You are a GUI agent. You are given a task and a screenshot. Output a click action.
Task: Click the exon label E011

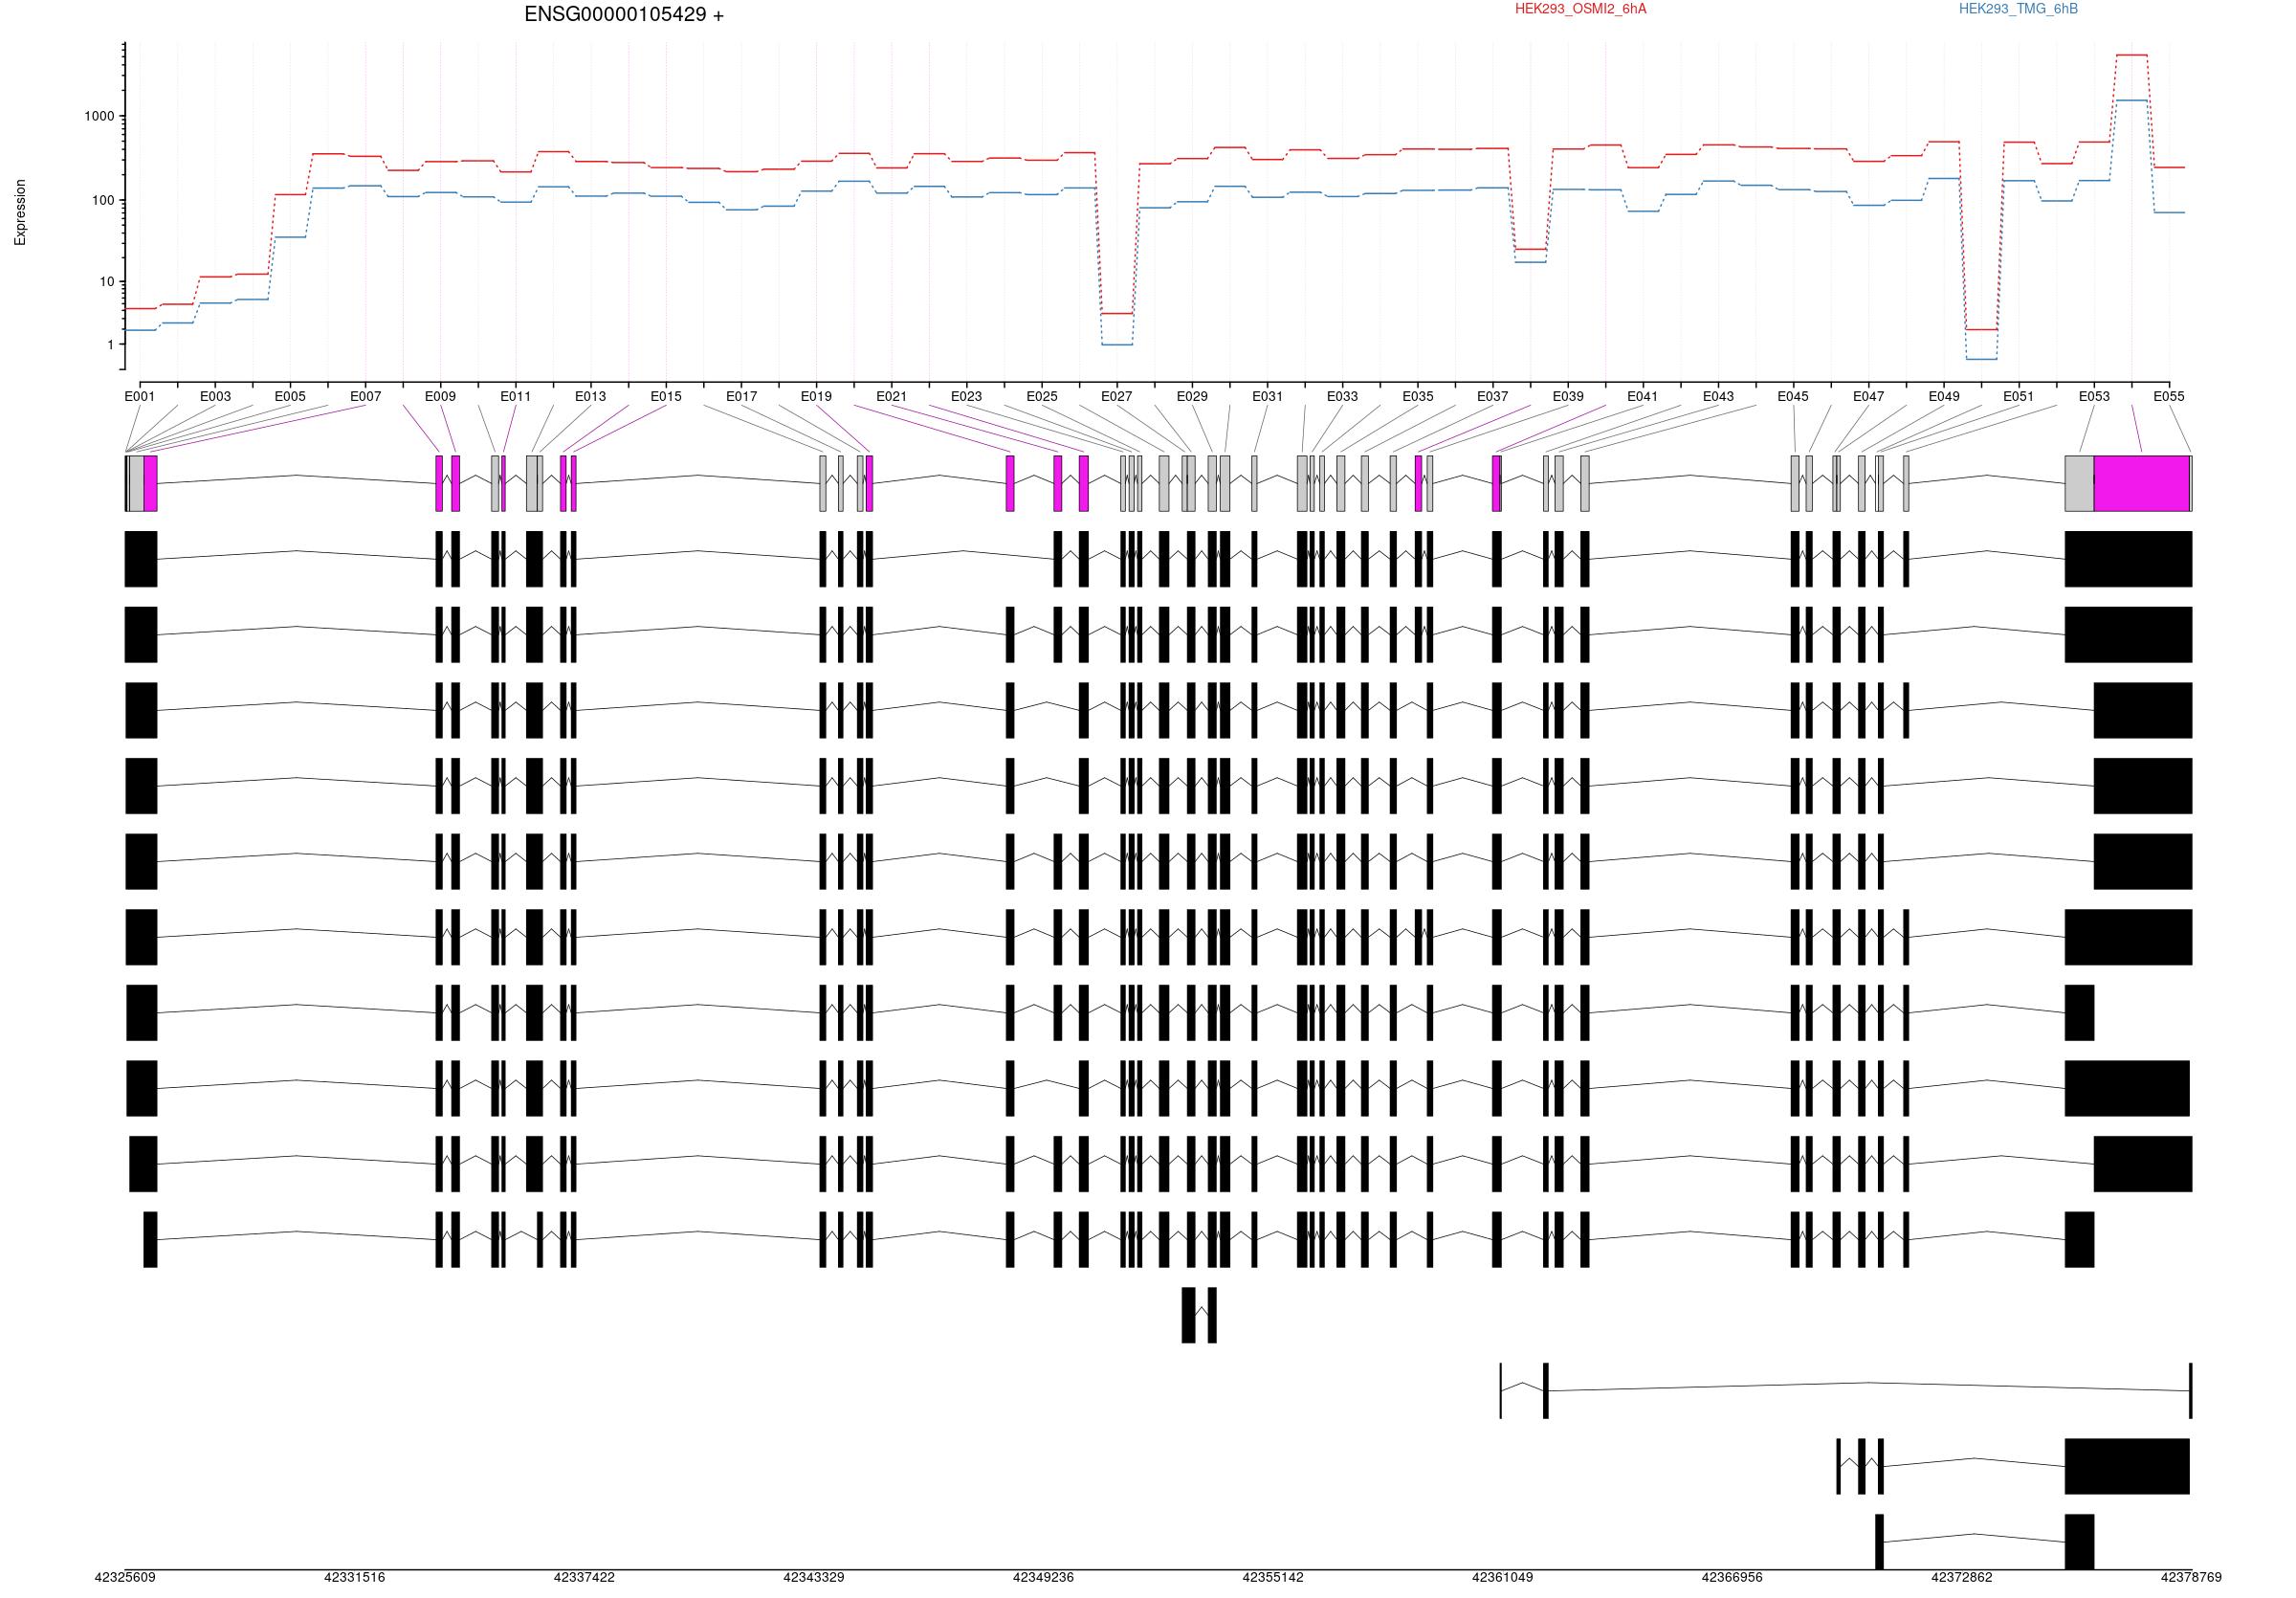point(516,396)
